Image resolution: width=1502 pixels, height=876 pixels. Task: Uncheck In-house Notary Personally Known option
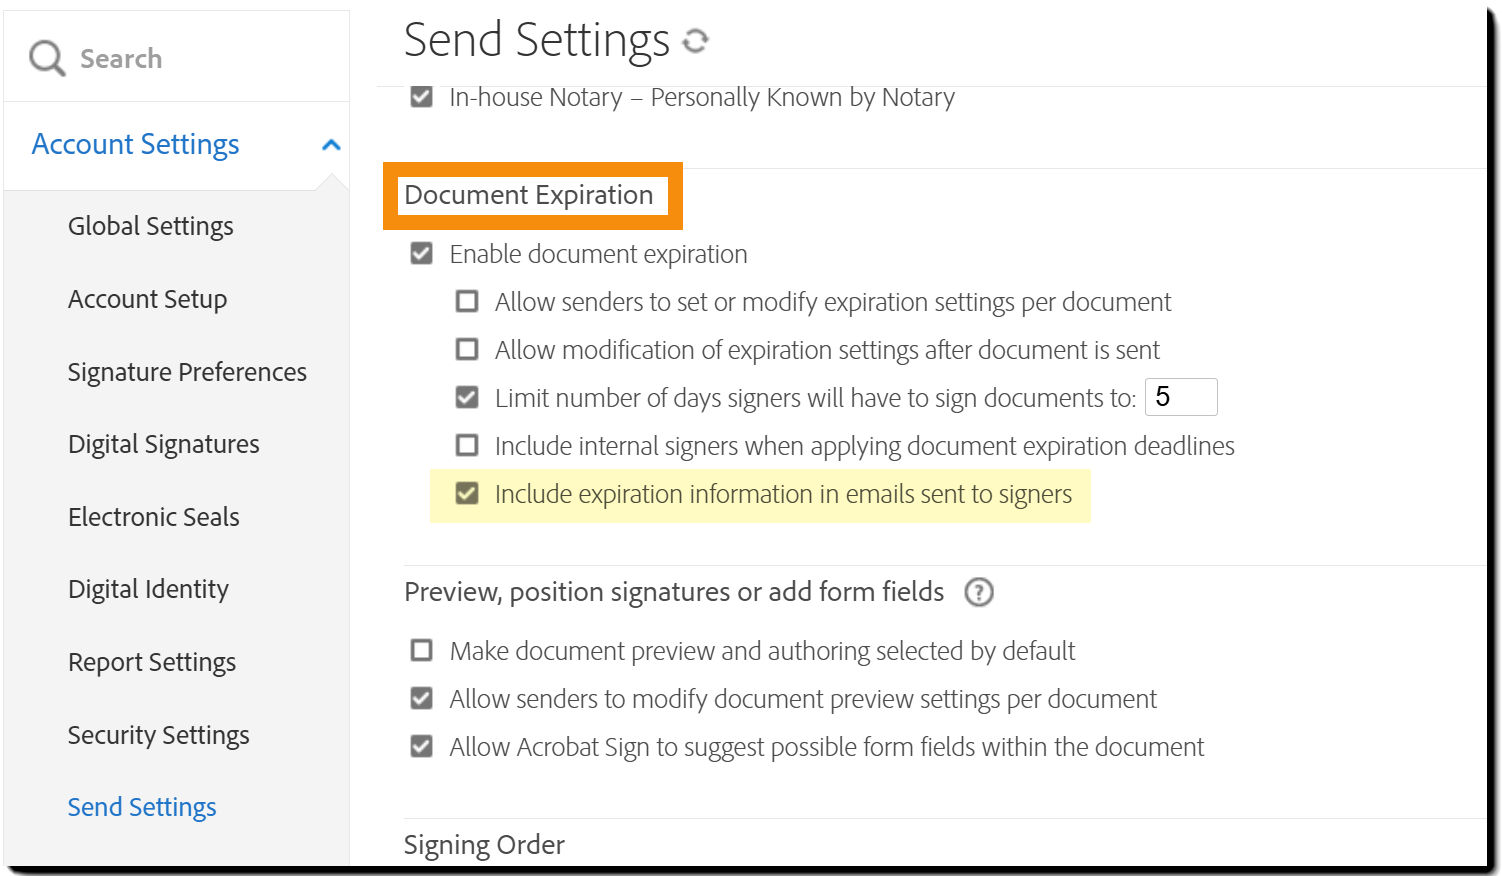(421, 97)
